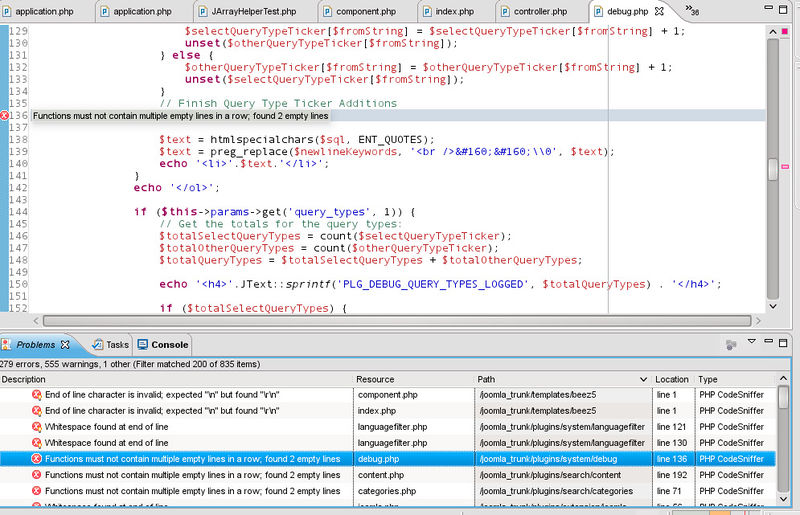Click error icon on the content.php problem row
Viewport: 800px width, 515px height.
[36, 475]
